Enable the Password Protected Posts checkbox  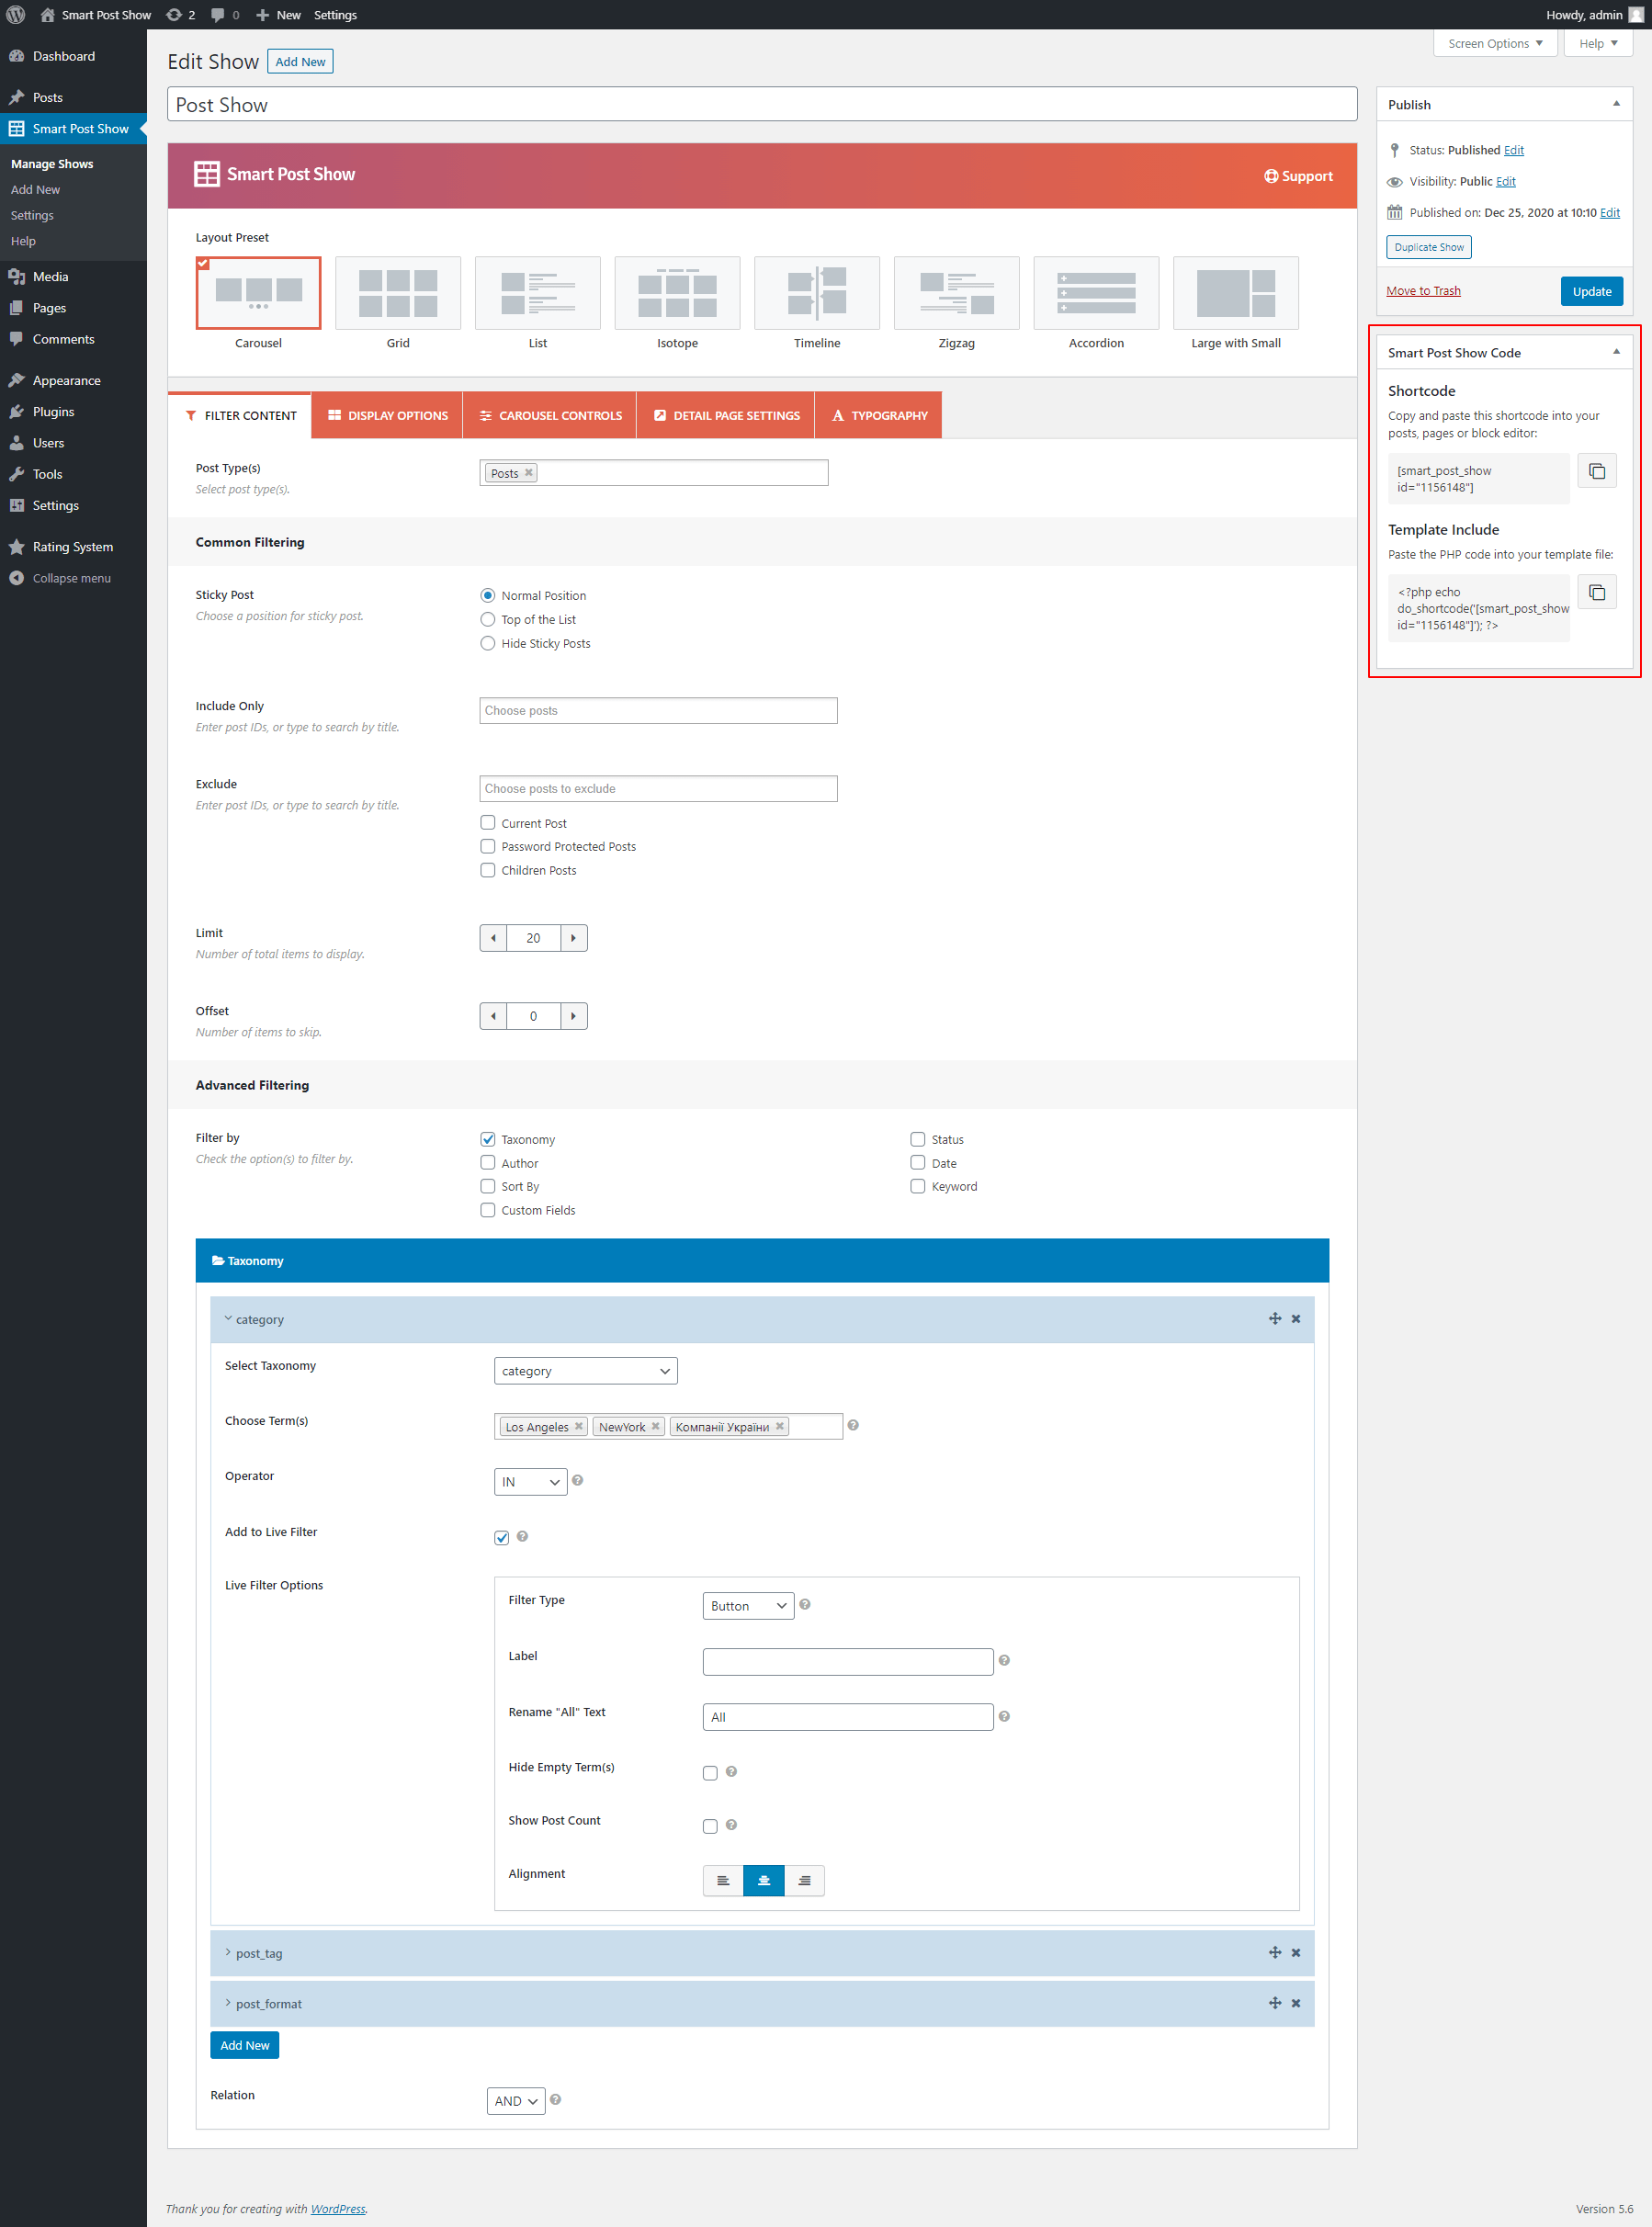click(x=488, y=847)
